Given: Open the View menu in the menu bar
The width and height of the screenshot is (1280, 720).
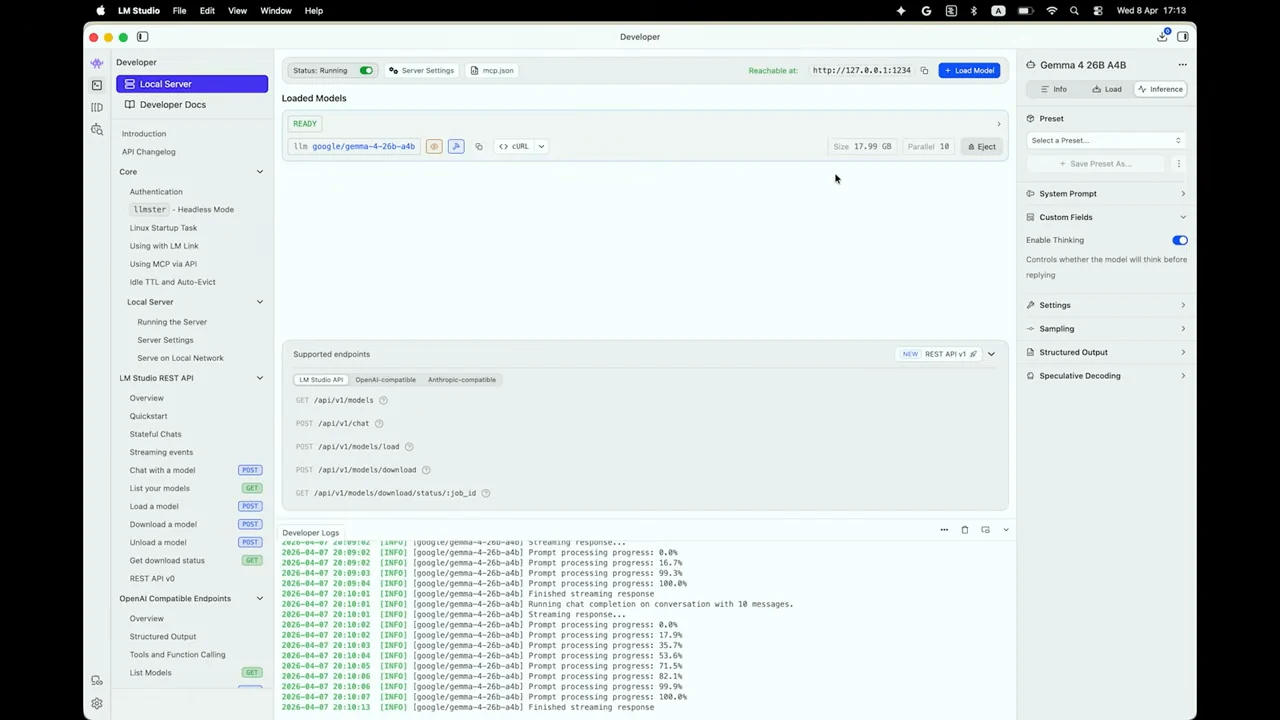Looking at the screenshot, I should point(237,11).
